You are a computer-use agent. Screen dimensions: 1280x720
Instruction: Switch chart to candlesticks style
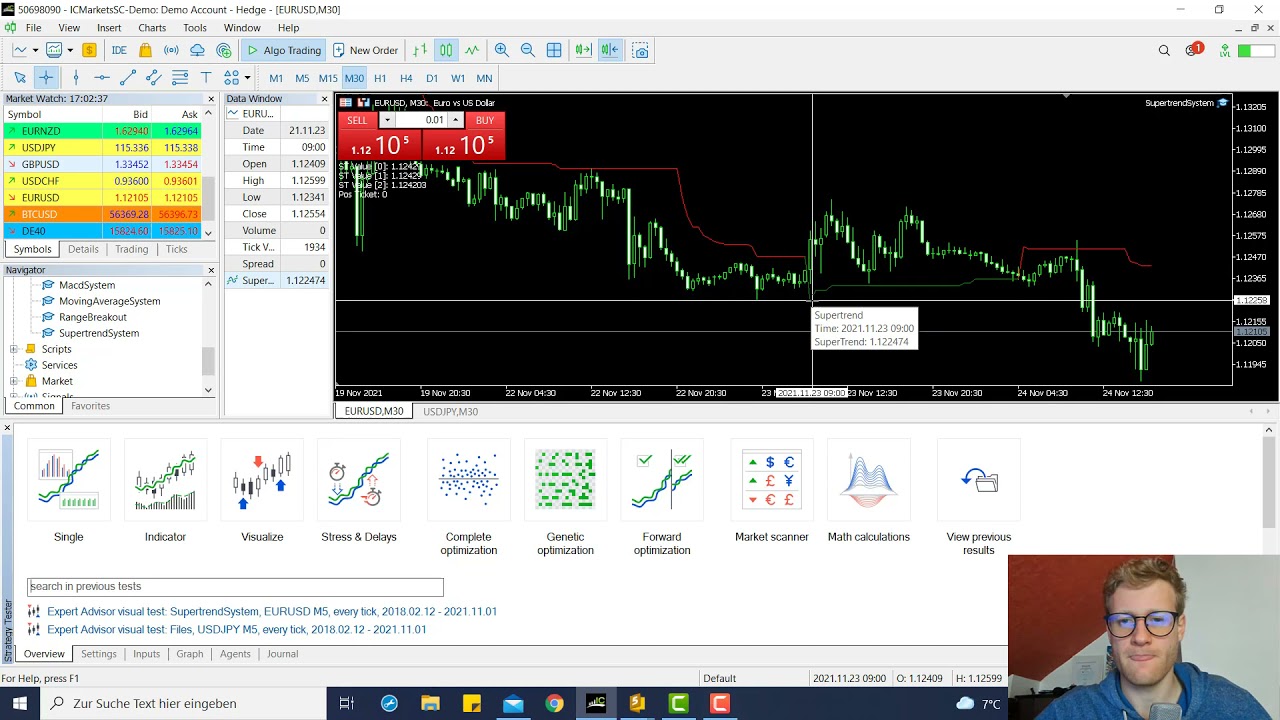pos(446,50)
